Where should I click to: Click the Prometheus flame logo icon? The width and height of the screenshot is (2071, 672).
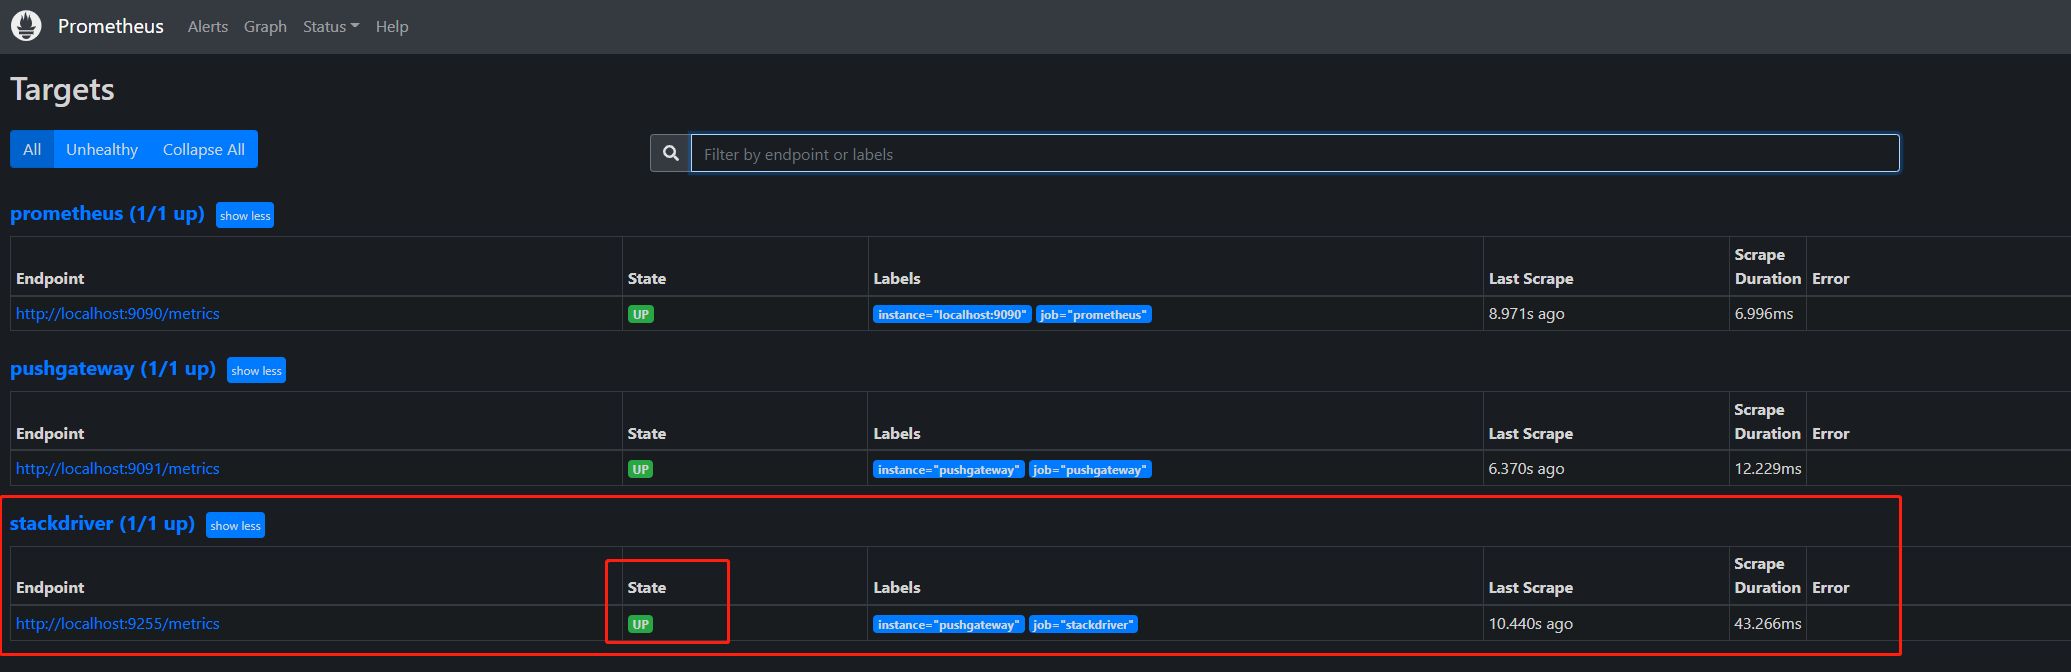point(26,26)
